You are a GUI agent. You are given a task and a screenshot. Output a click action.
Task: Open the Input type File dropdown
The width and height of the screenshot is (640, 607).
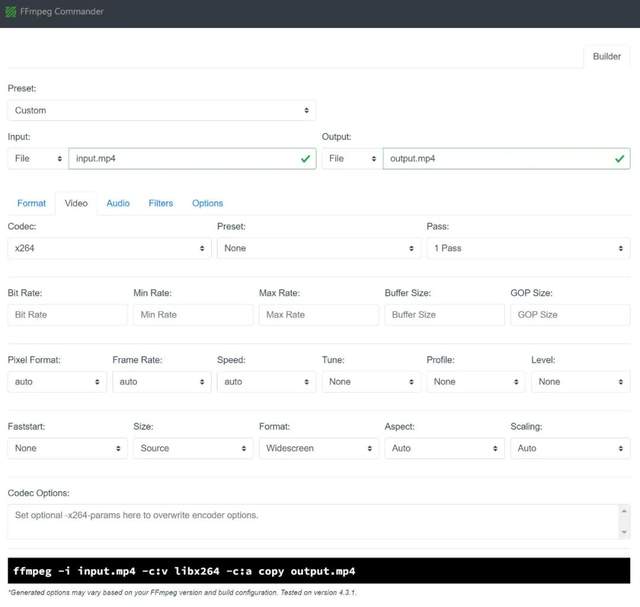(38, 159)
